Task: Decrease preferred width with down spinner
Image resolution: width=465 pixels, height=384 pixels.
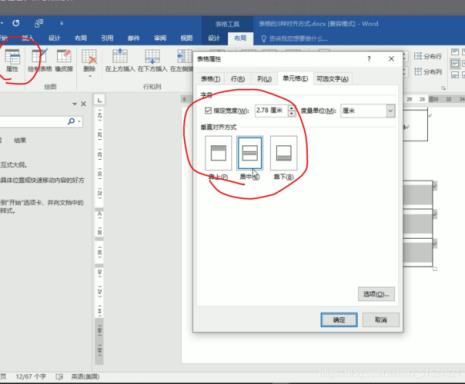Action: pos(292,114)
